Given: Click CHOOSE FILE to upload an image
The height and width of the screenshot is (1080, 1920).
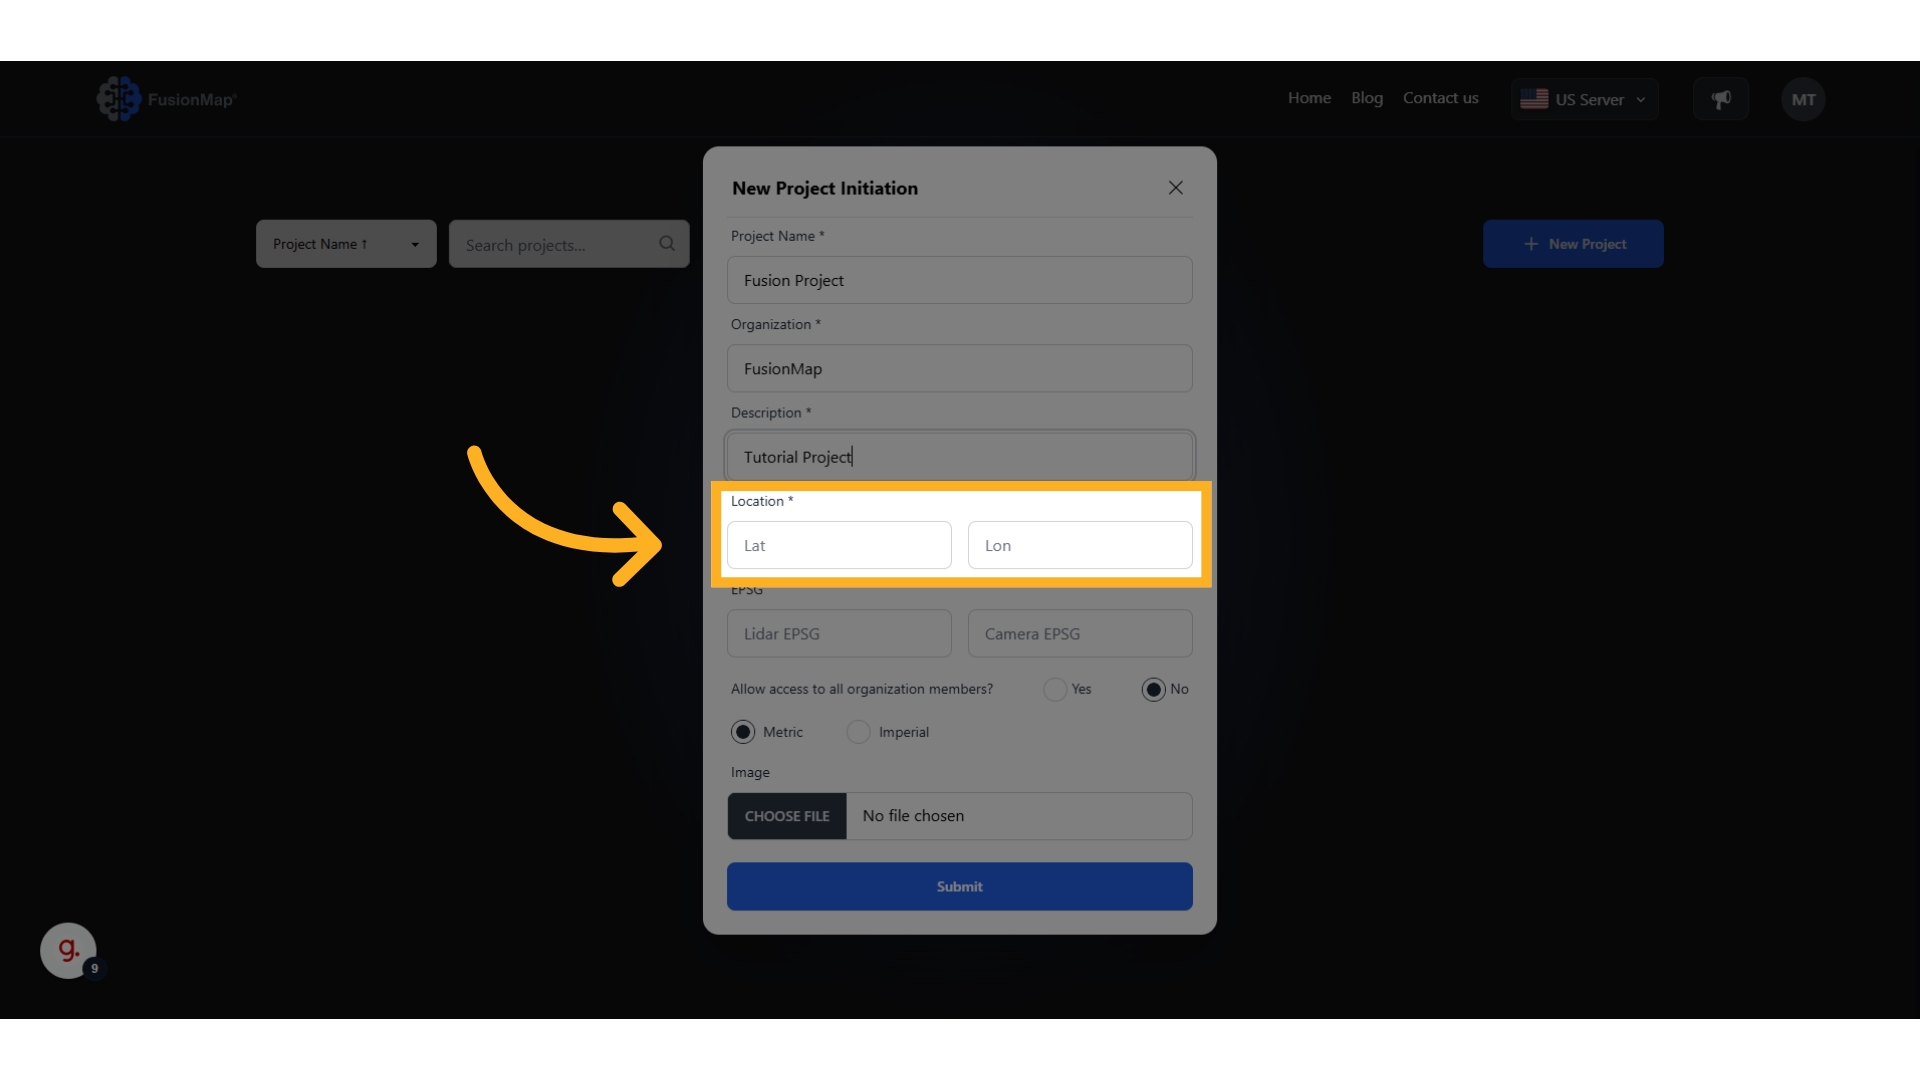Looking at the screenshot, I should [x=786, y=816].
